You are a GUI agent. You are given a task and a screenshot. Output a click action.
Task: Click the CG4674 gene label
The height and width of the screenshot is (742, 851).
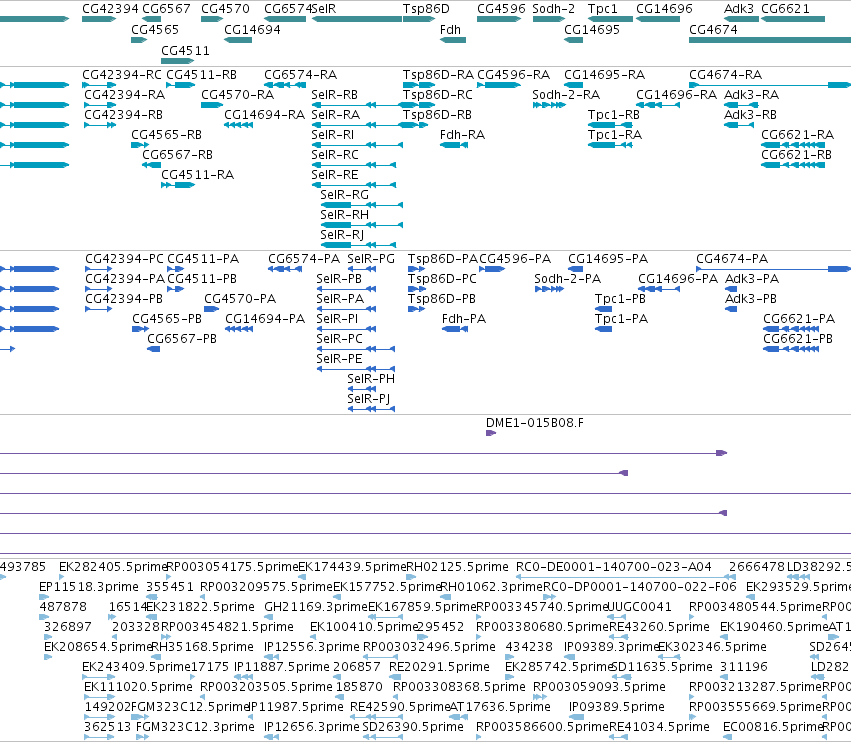tap(713, 29)
